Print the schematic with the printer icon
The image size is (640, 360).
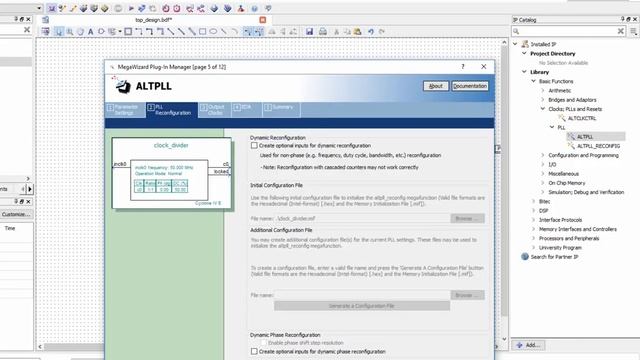click(323, 31)
